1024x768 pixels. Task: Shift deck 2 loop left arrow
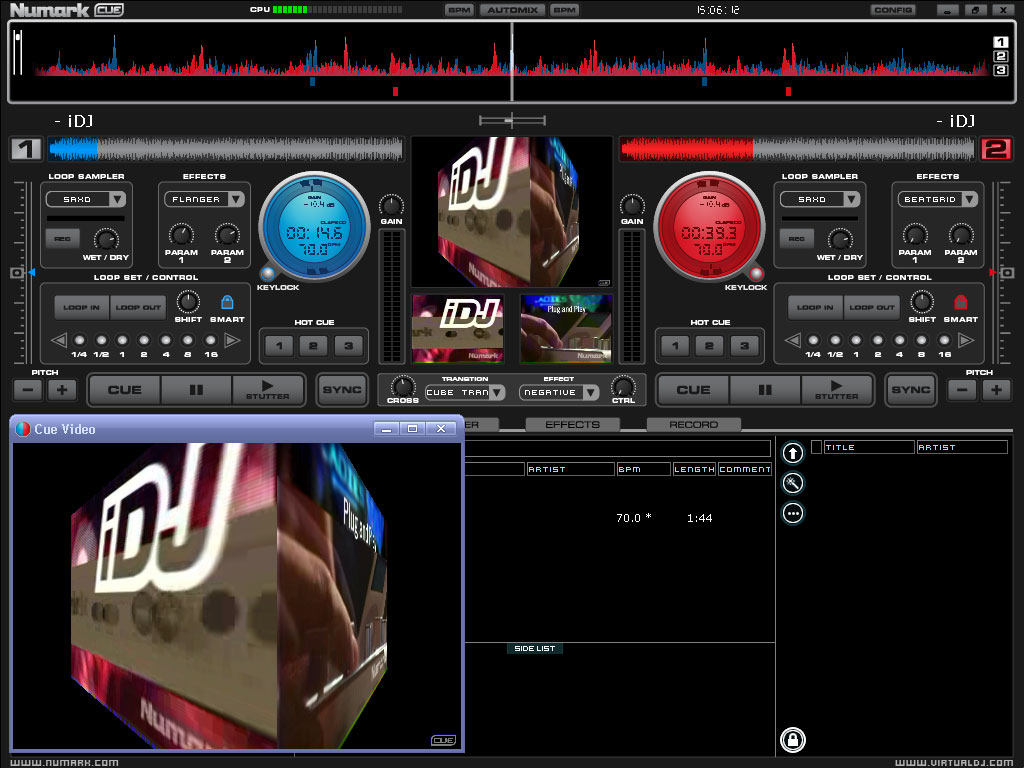click(x=792, y=340)
